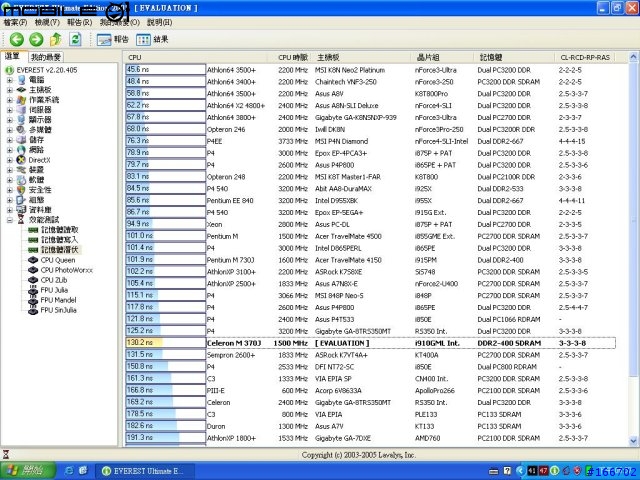Viewport: 640px width, 480px height.
Task: Open the CPU Queen benchmark
Action: pyautogui.click(x=58, y=260)
